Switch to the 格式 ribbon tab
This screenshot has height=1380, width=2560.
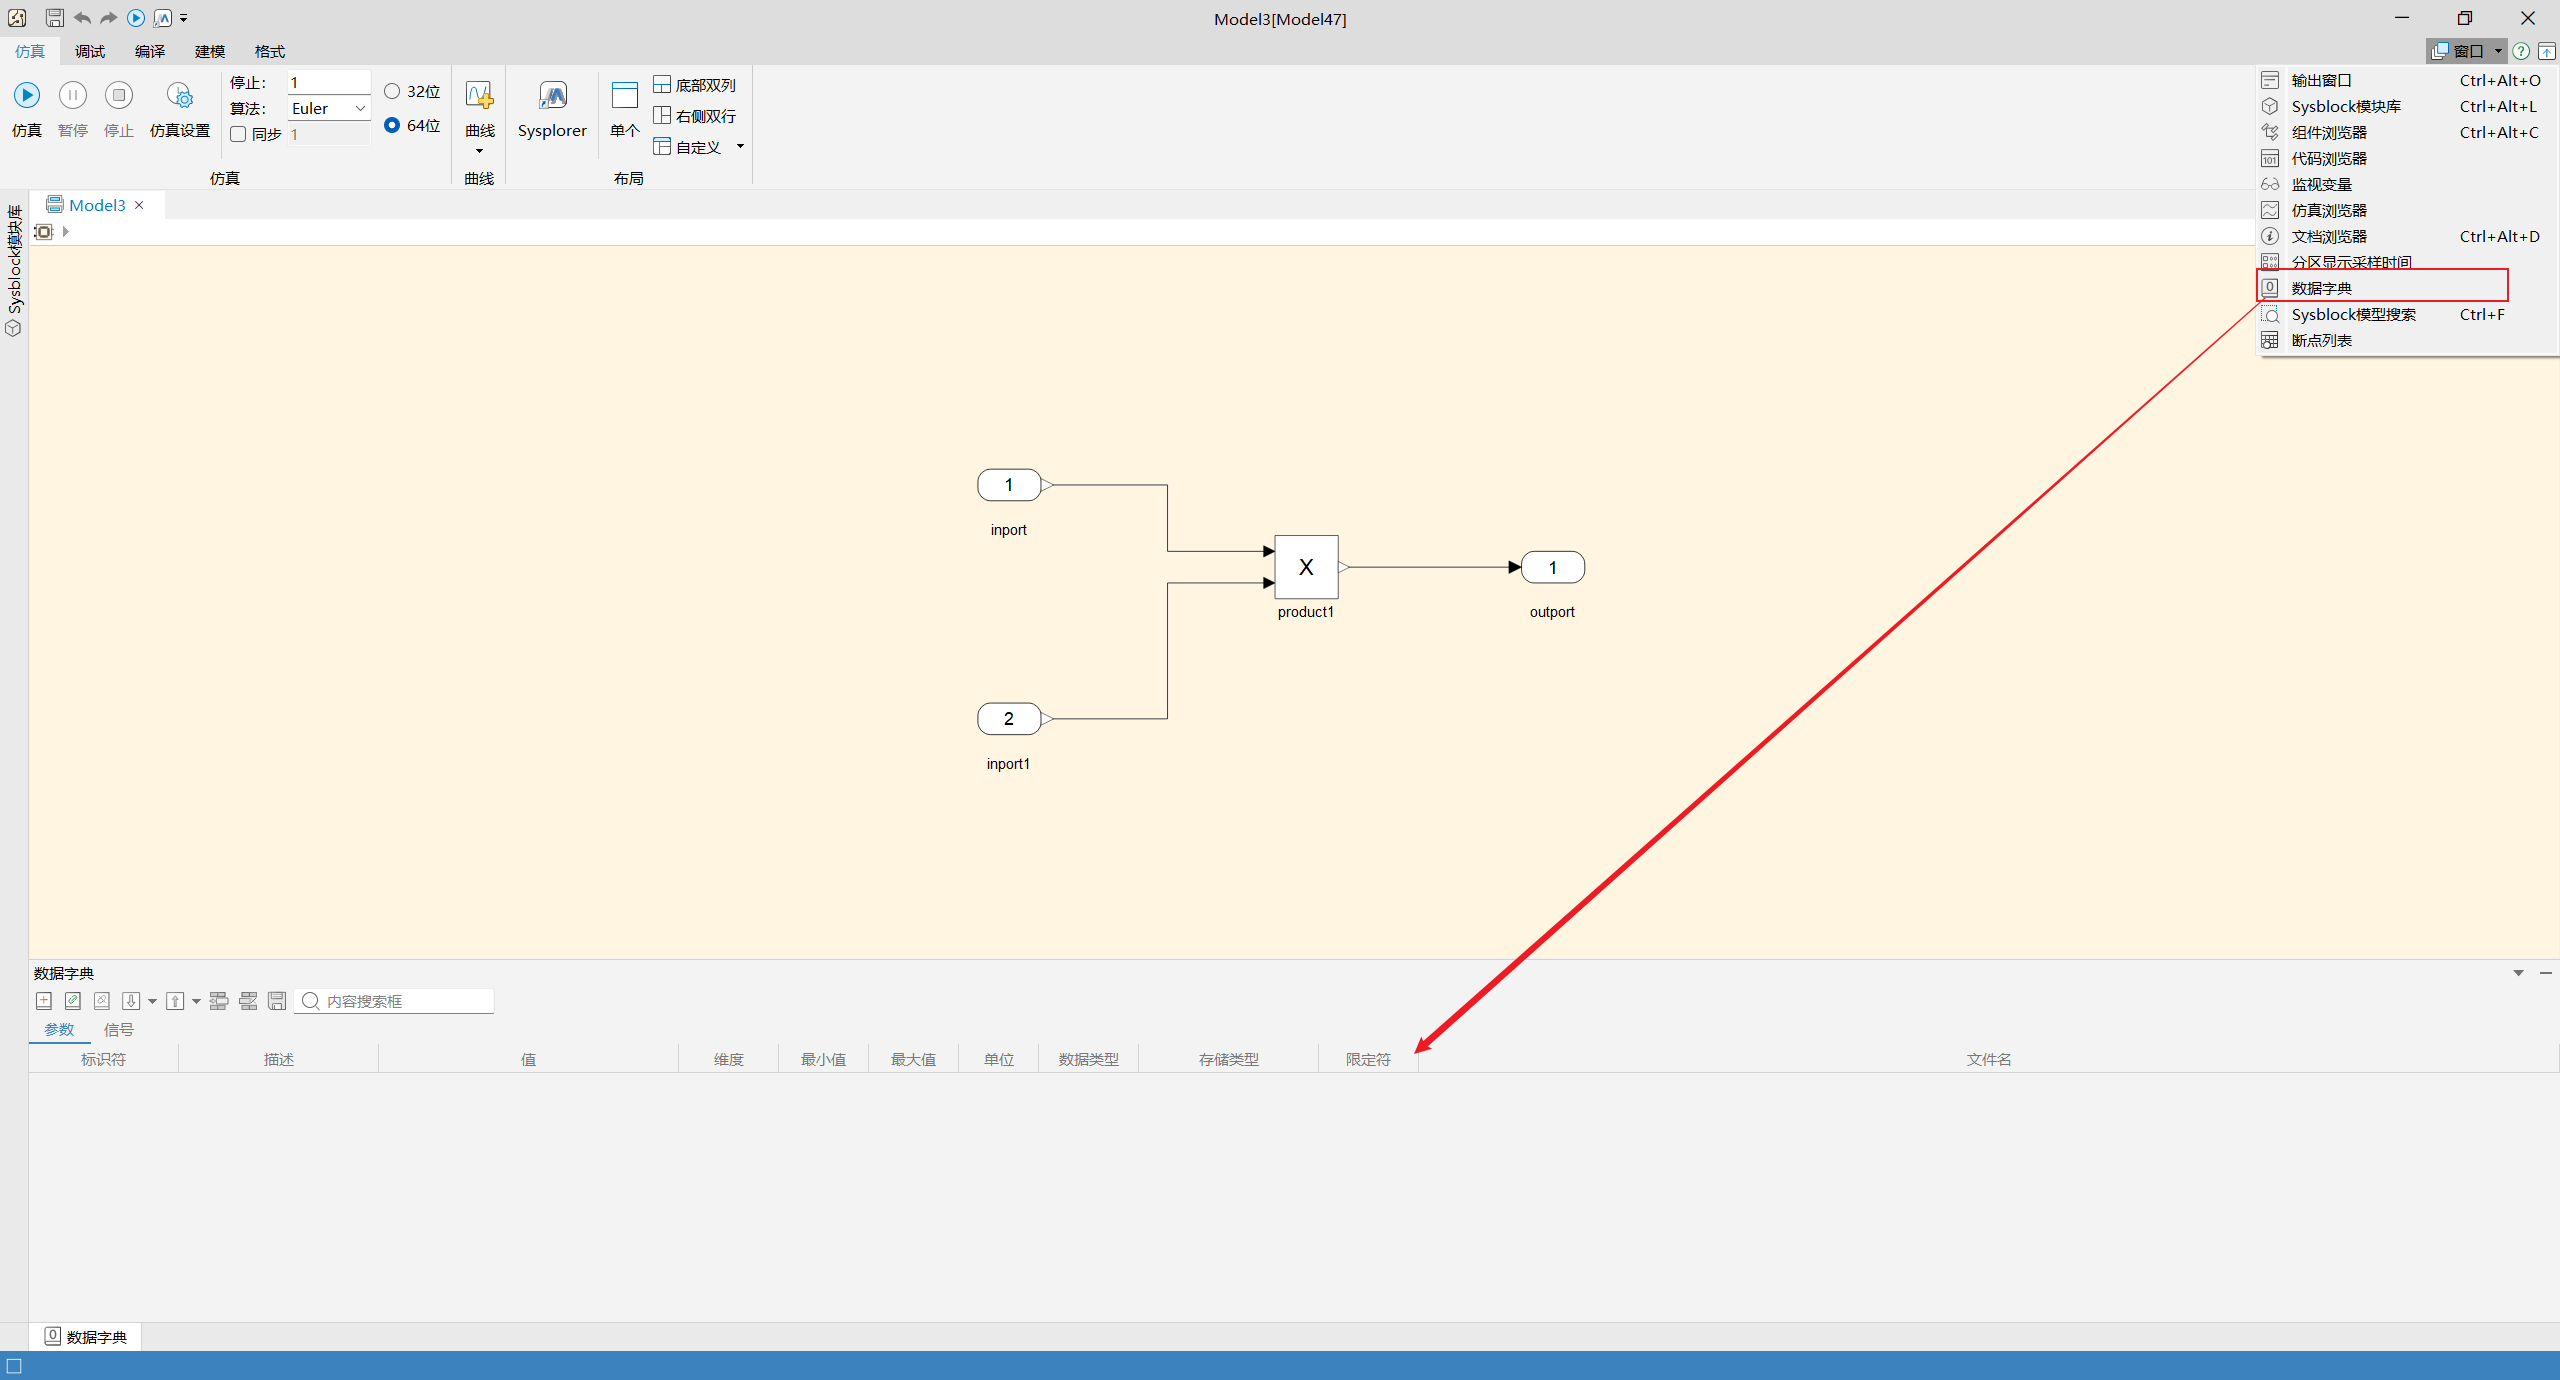(x=270, y=51)
